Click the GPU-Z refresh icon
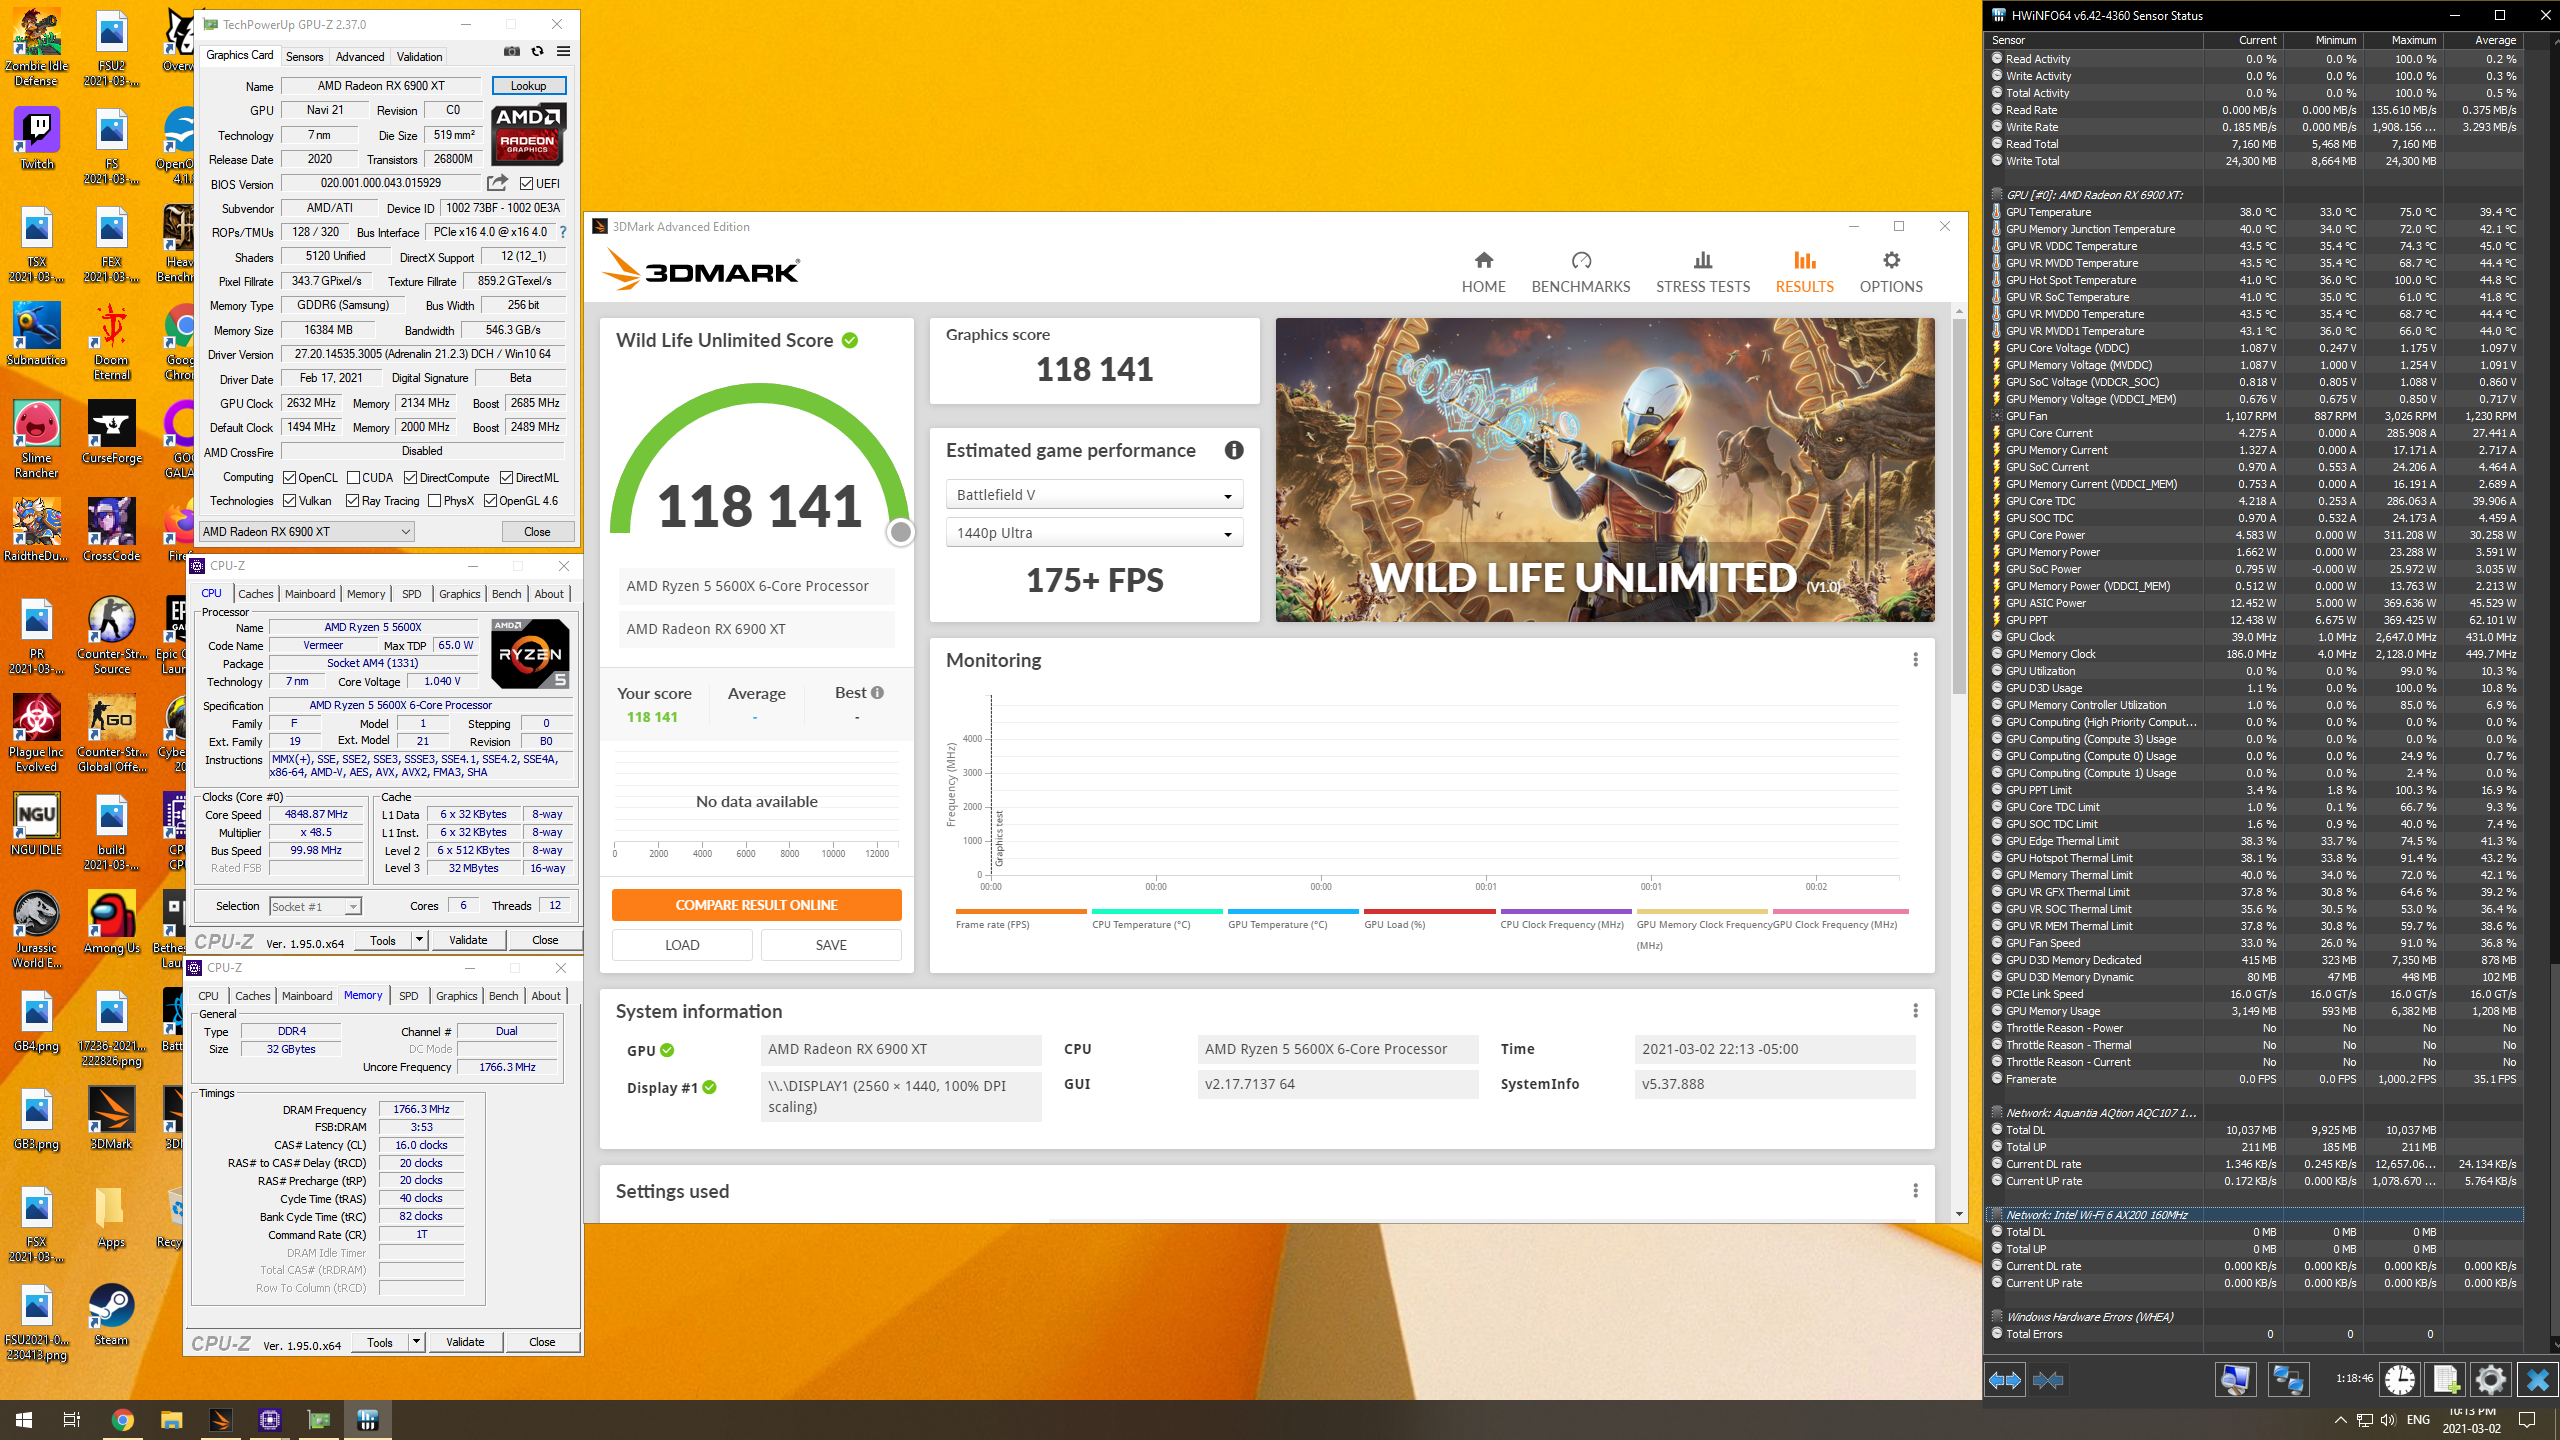The height and width of the screenshot is (1440, 2560). pyautogui.click(x=537, y=52)
